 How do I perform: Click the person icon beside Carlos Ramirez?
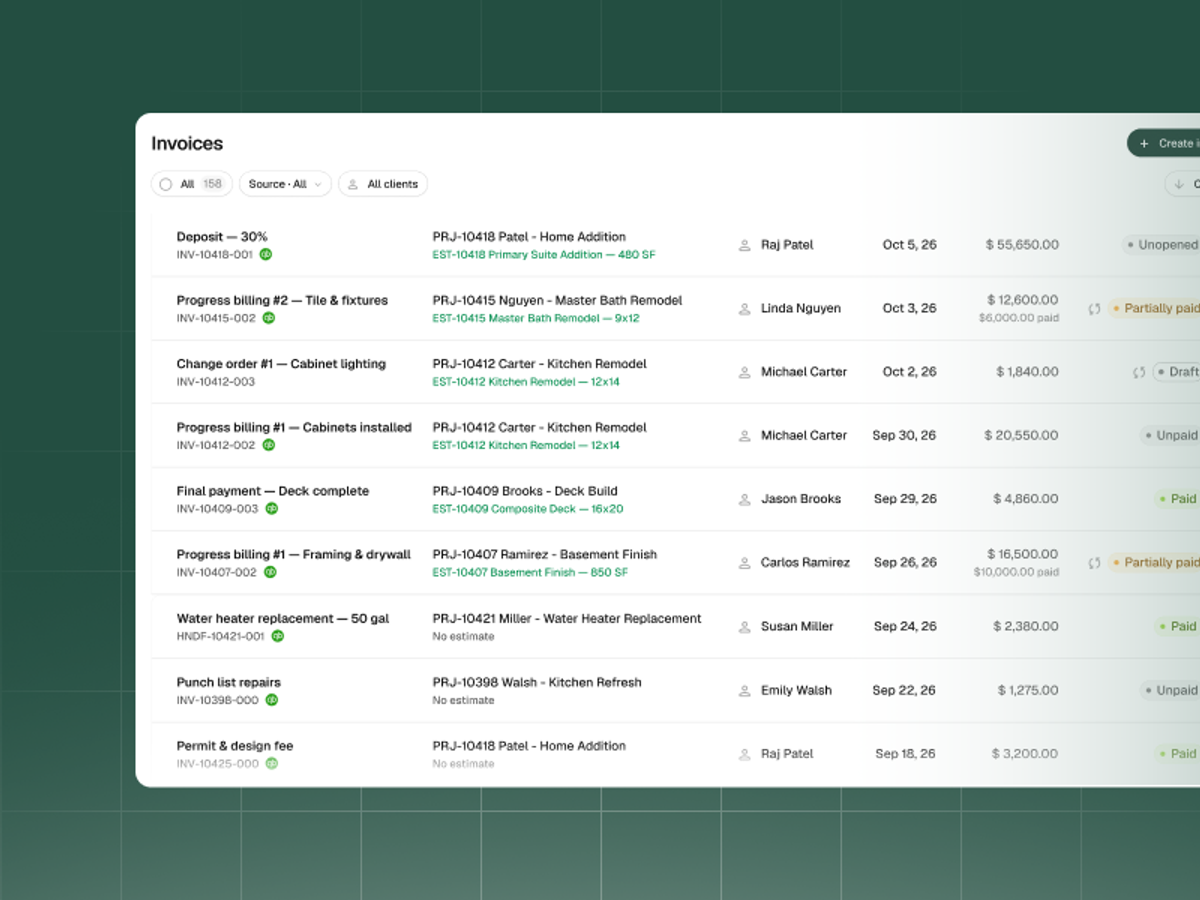pyautogui.click(x=744, y=563)
